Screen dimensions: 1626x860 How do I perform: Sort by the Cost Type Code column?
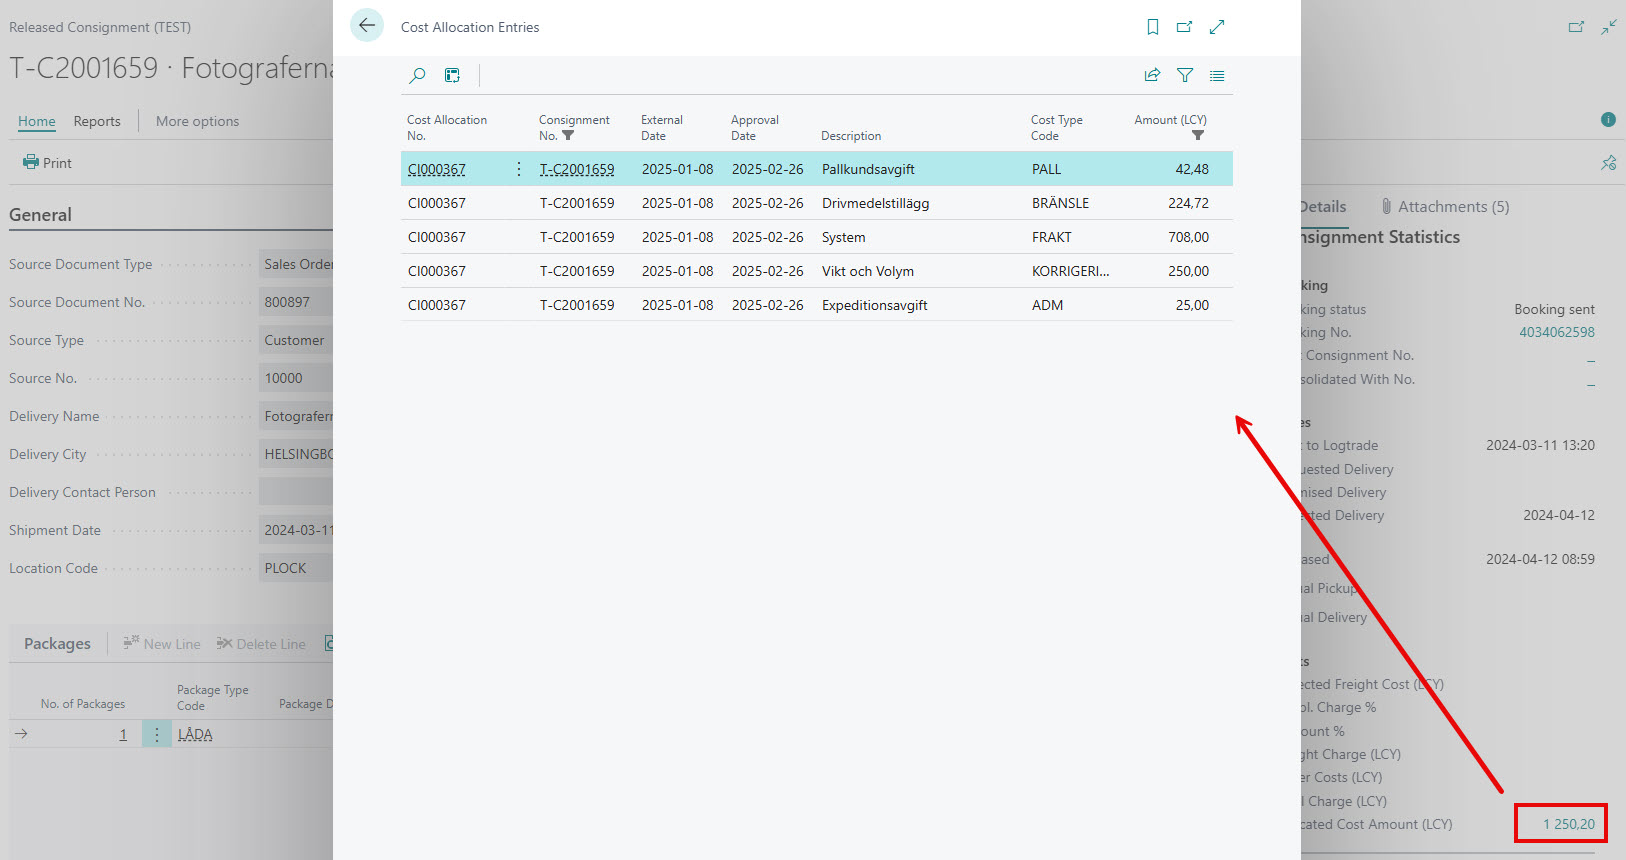click(1057, 128)
